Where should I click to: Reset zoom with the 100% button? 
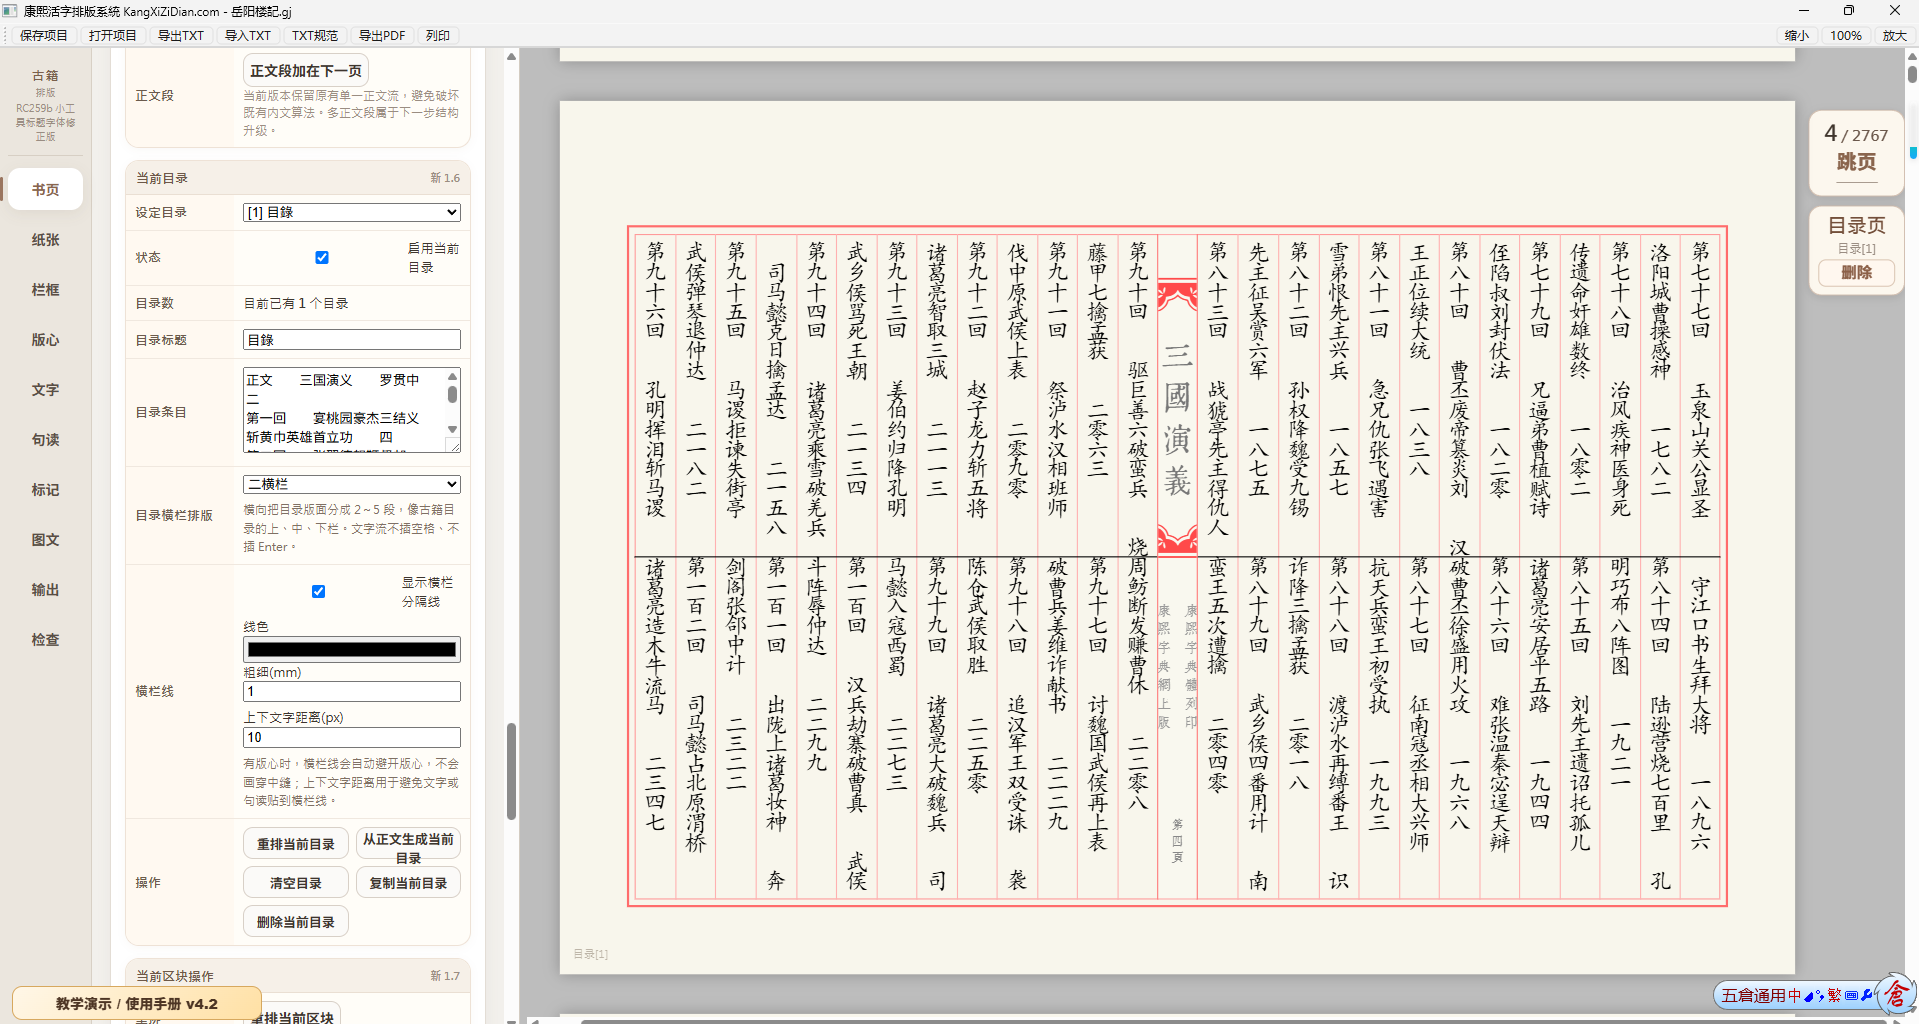coord(1845,35)
